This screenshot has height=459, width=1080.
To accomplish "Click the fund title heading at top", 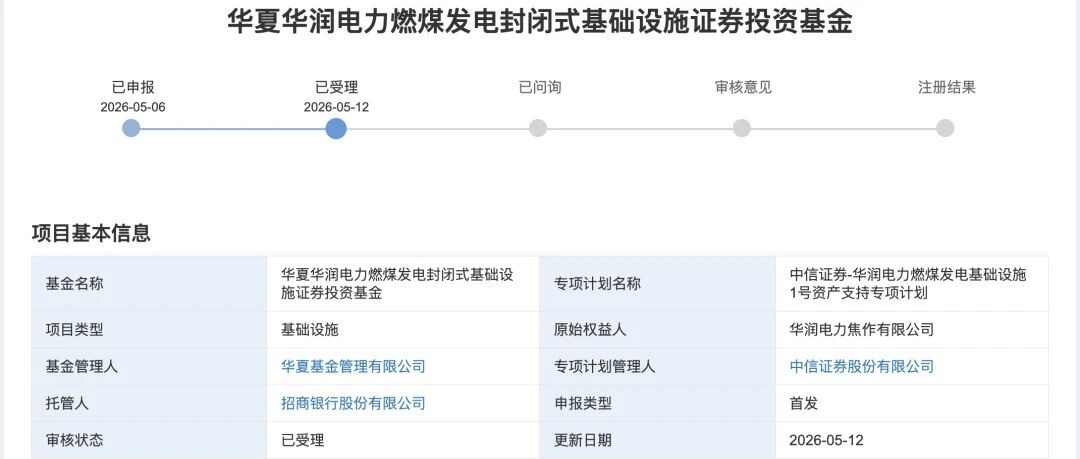I will tap(540, 21).
